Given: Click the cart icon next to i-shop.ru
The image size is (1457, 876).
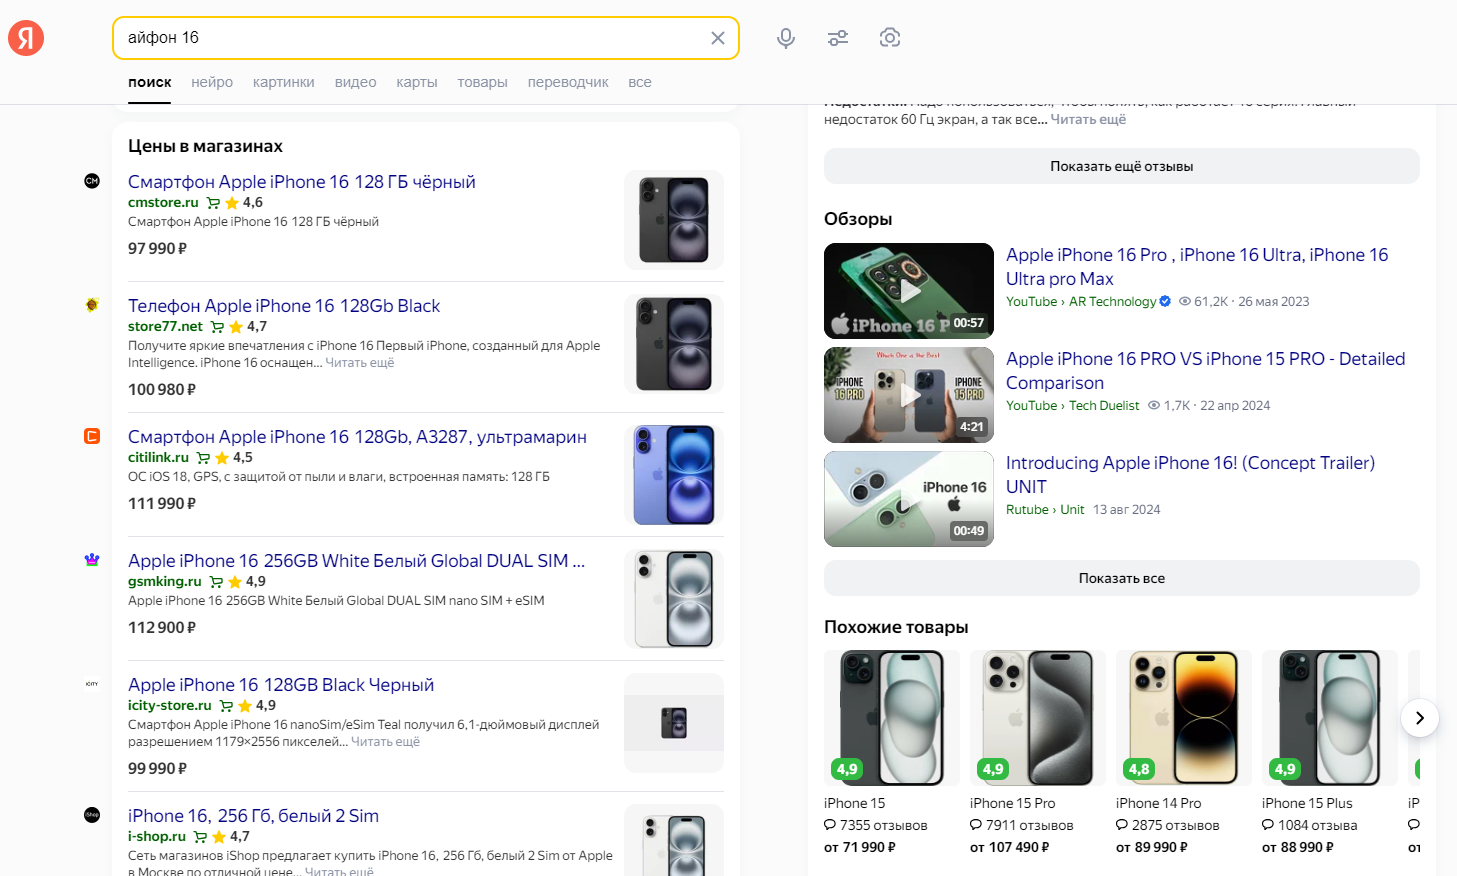Looking at the screenshot, I should 200,837.
